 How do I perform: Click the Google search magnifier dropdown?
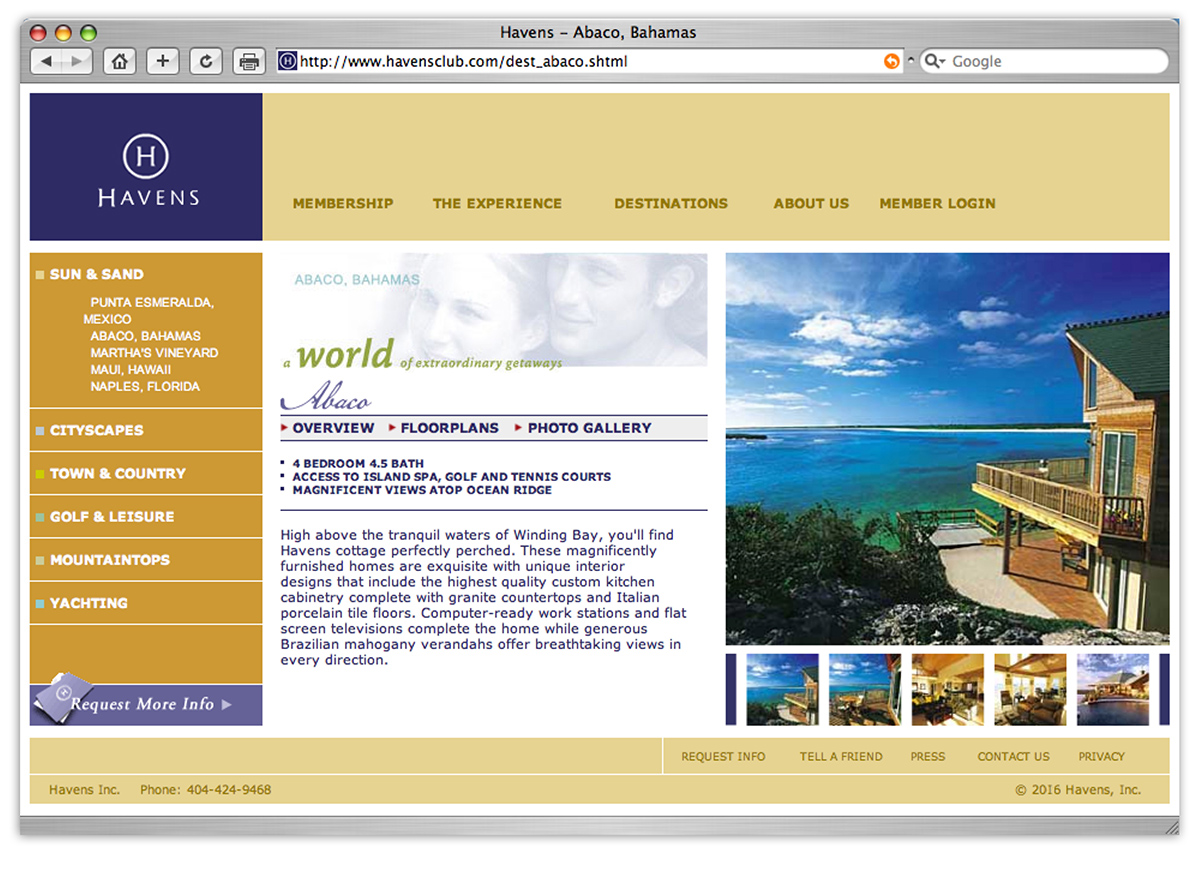934,61
